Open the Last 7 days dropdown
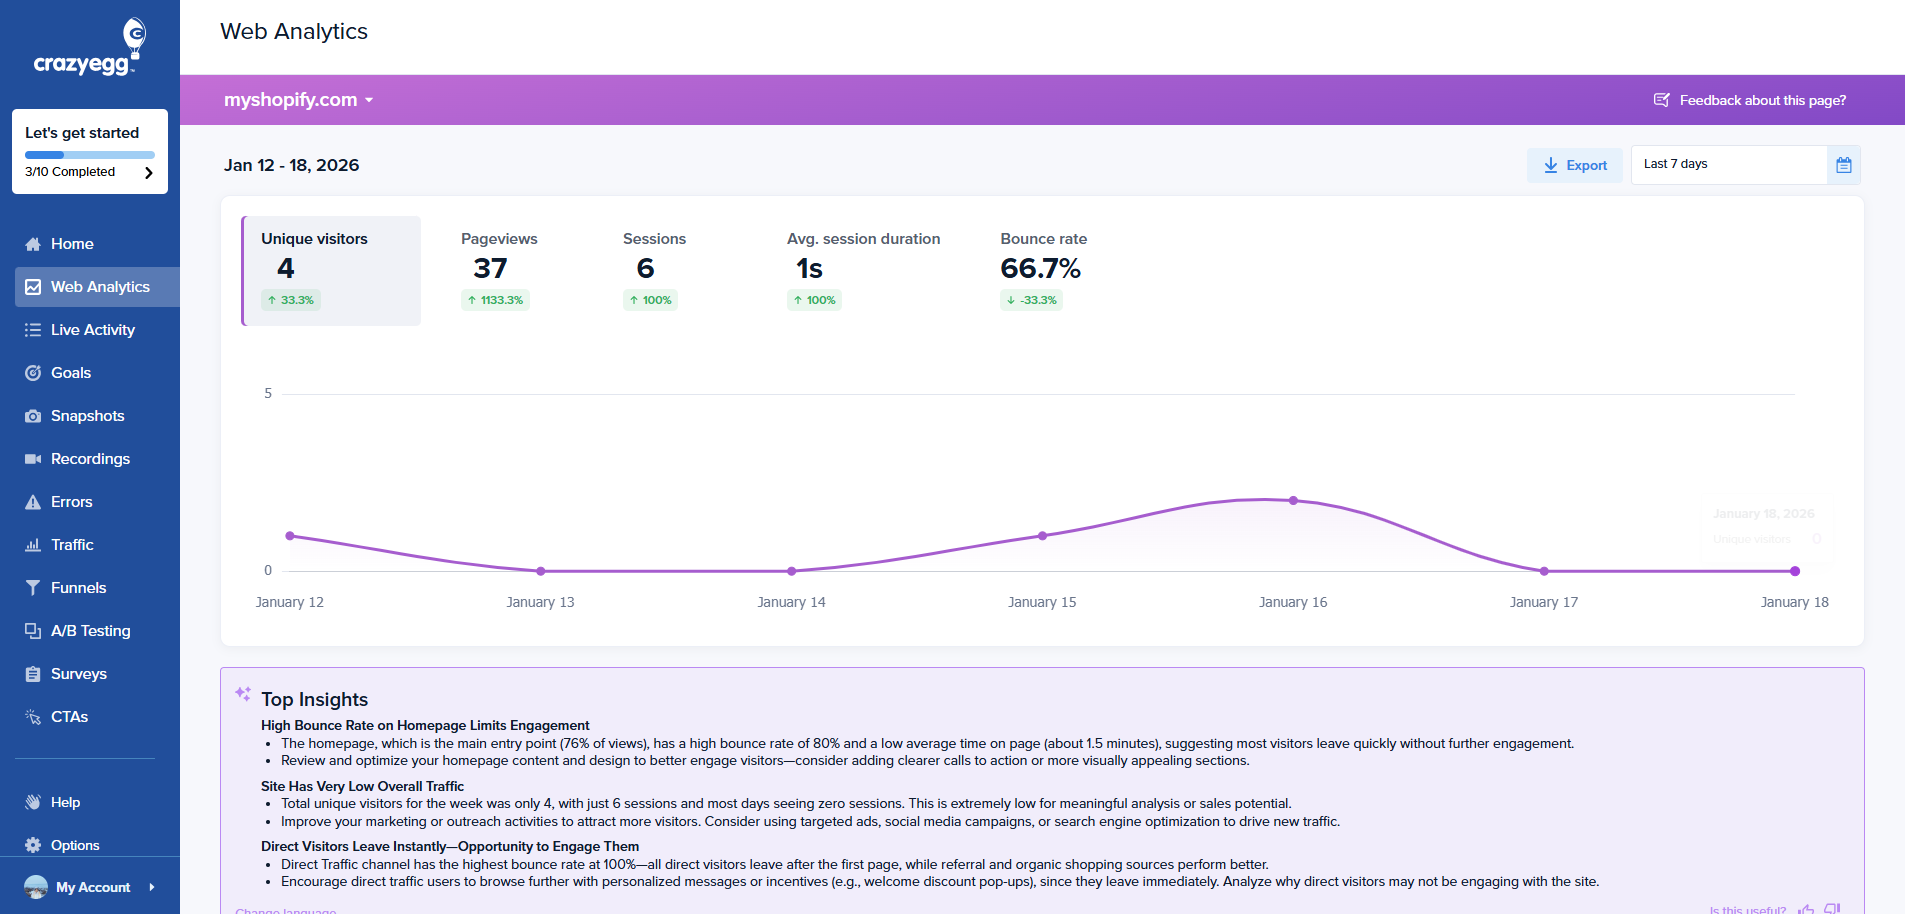Screen dimensions: 1905x914 1728,164
